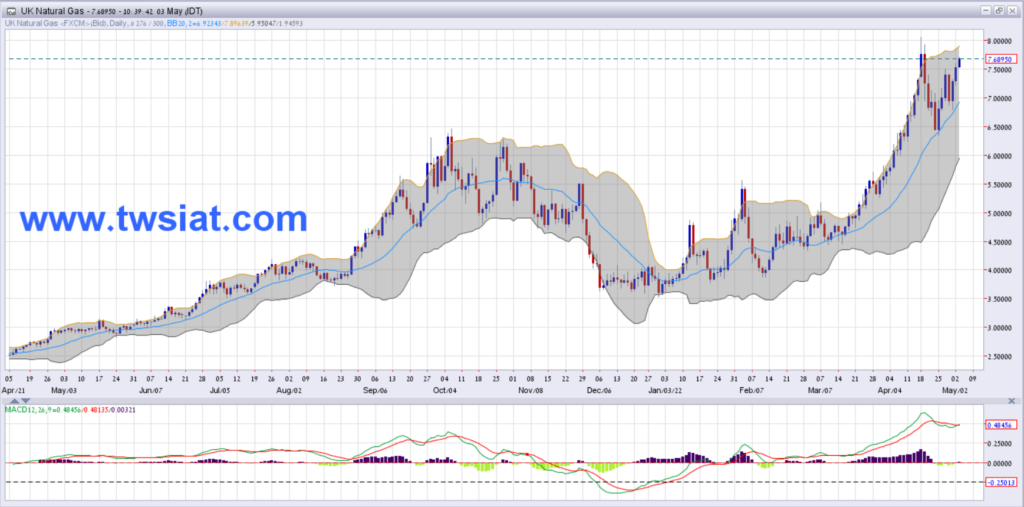Click the 7.00000 price axis label
Image resolution: width=1024 pixels, height=507 pixels.
pyautogui.click(x=999, y=98)
